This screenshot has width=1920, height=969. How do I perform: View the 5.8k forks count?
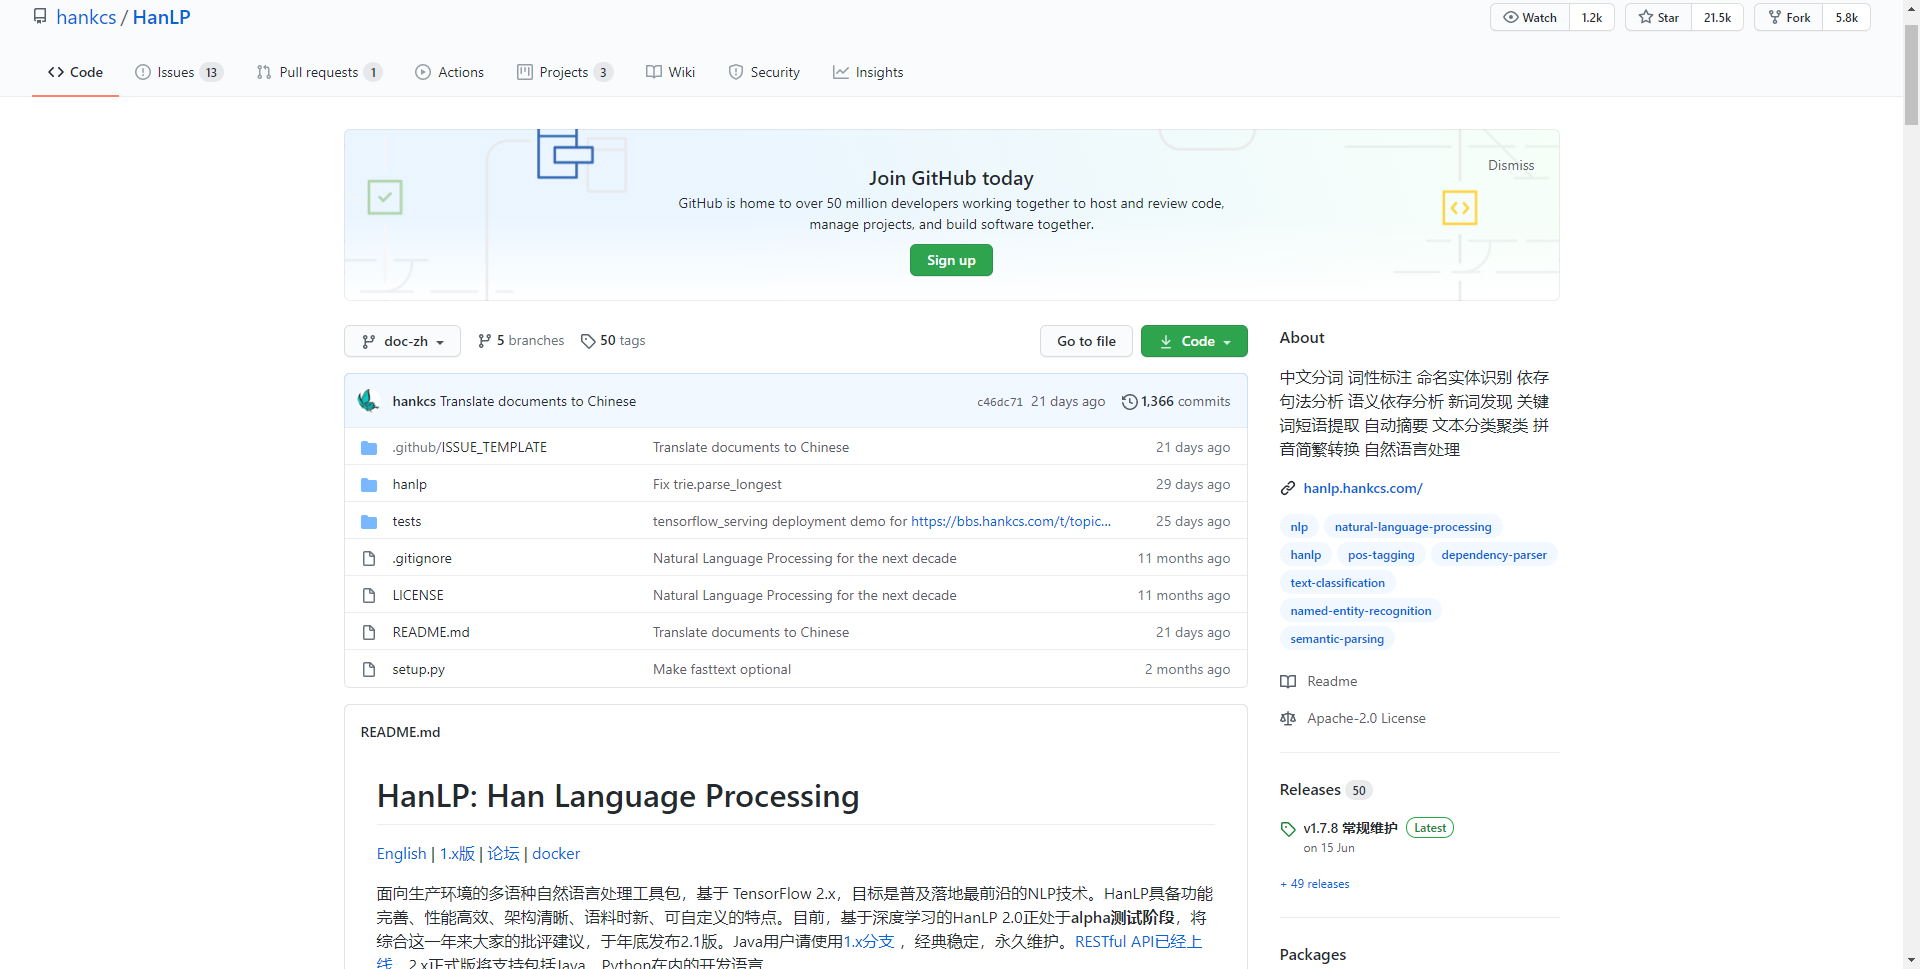click(1846, 17)
